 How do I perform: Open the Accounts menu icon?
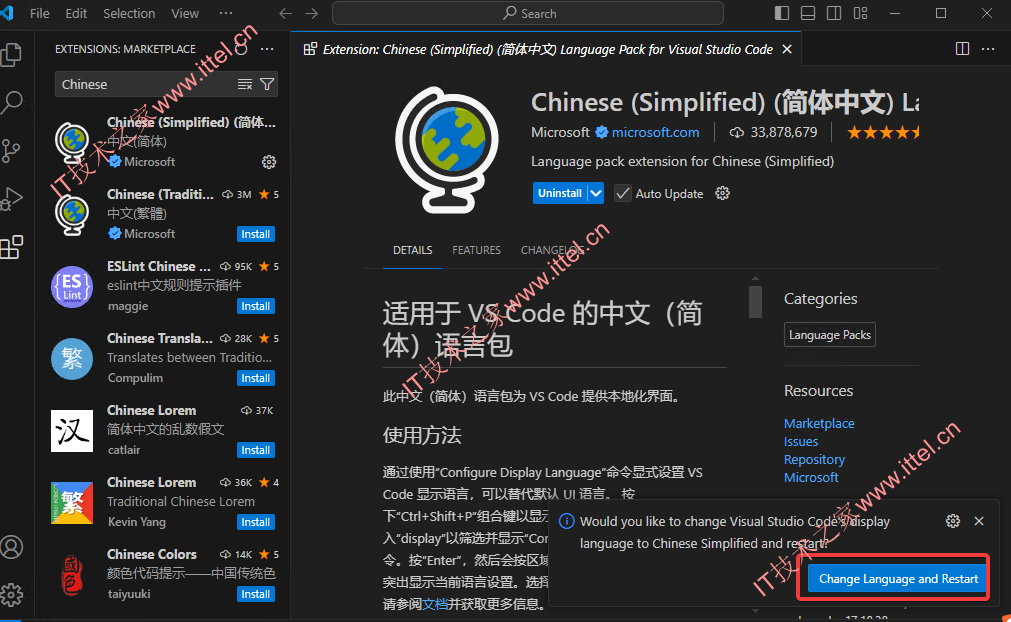tap(12, 547)
